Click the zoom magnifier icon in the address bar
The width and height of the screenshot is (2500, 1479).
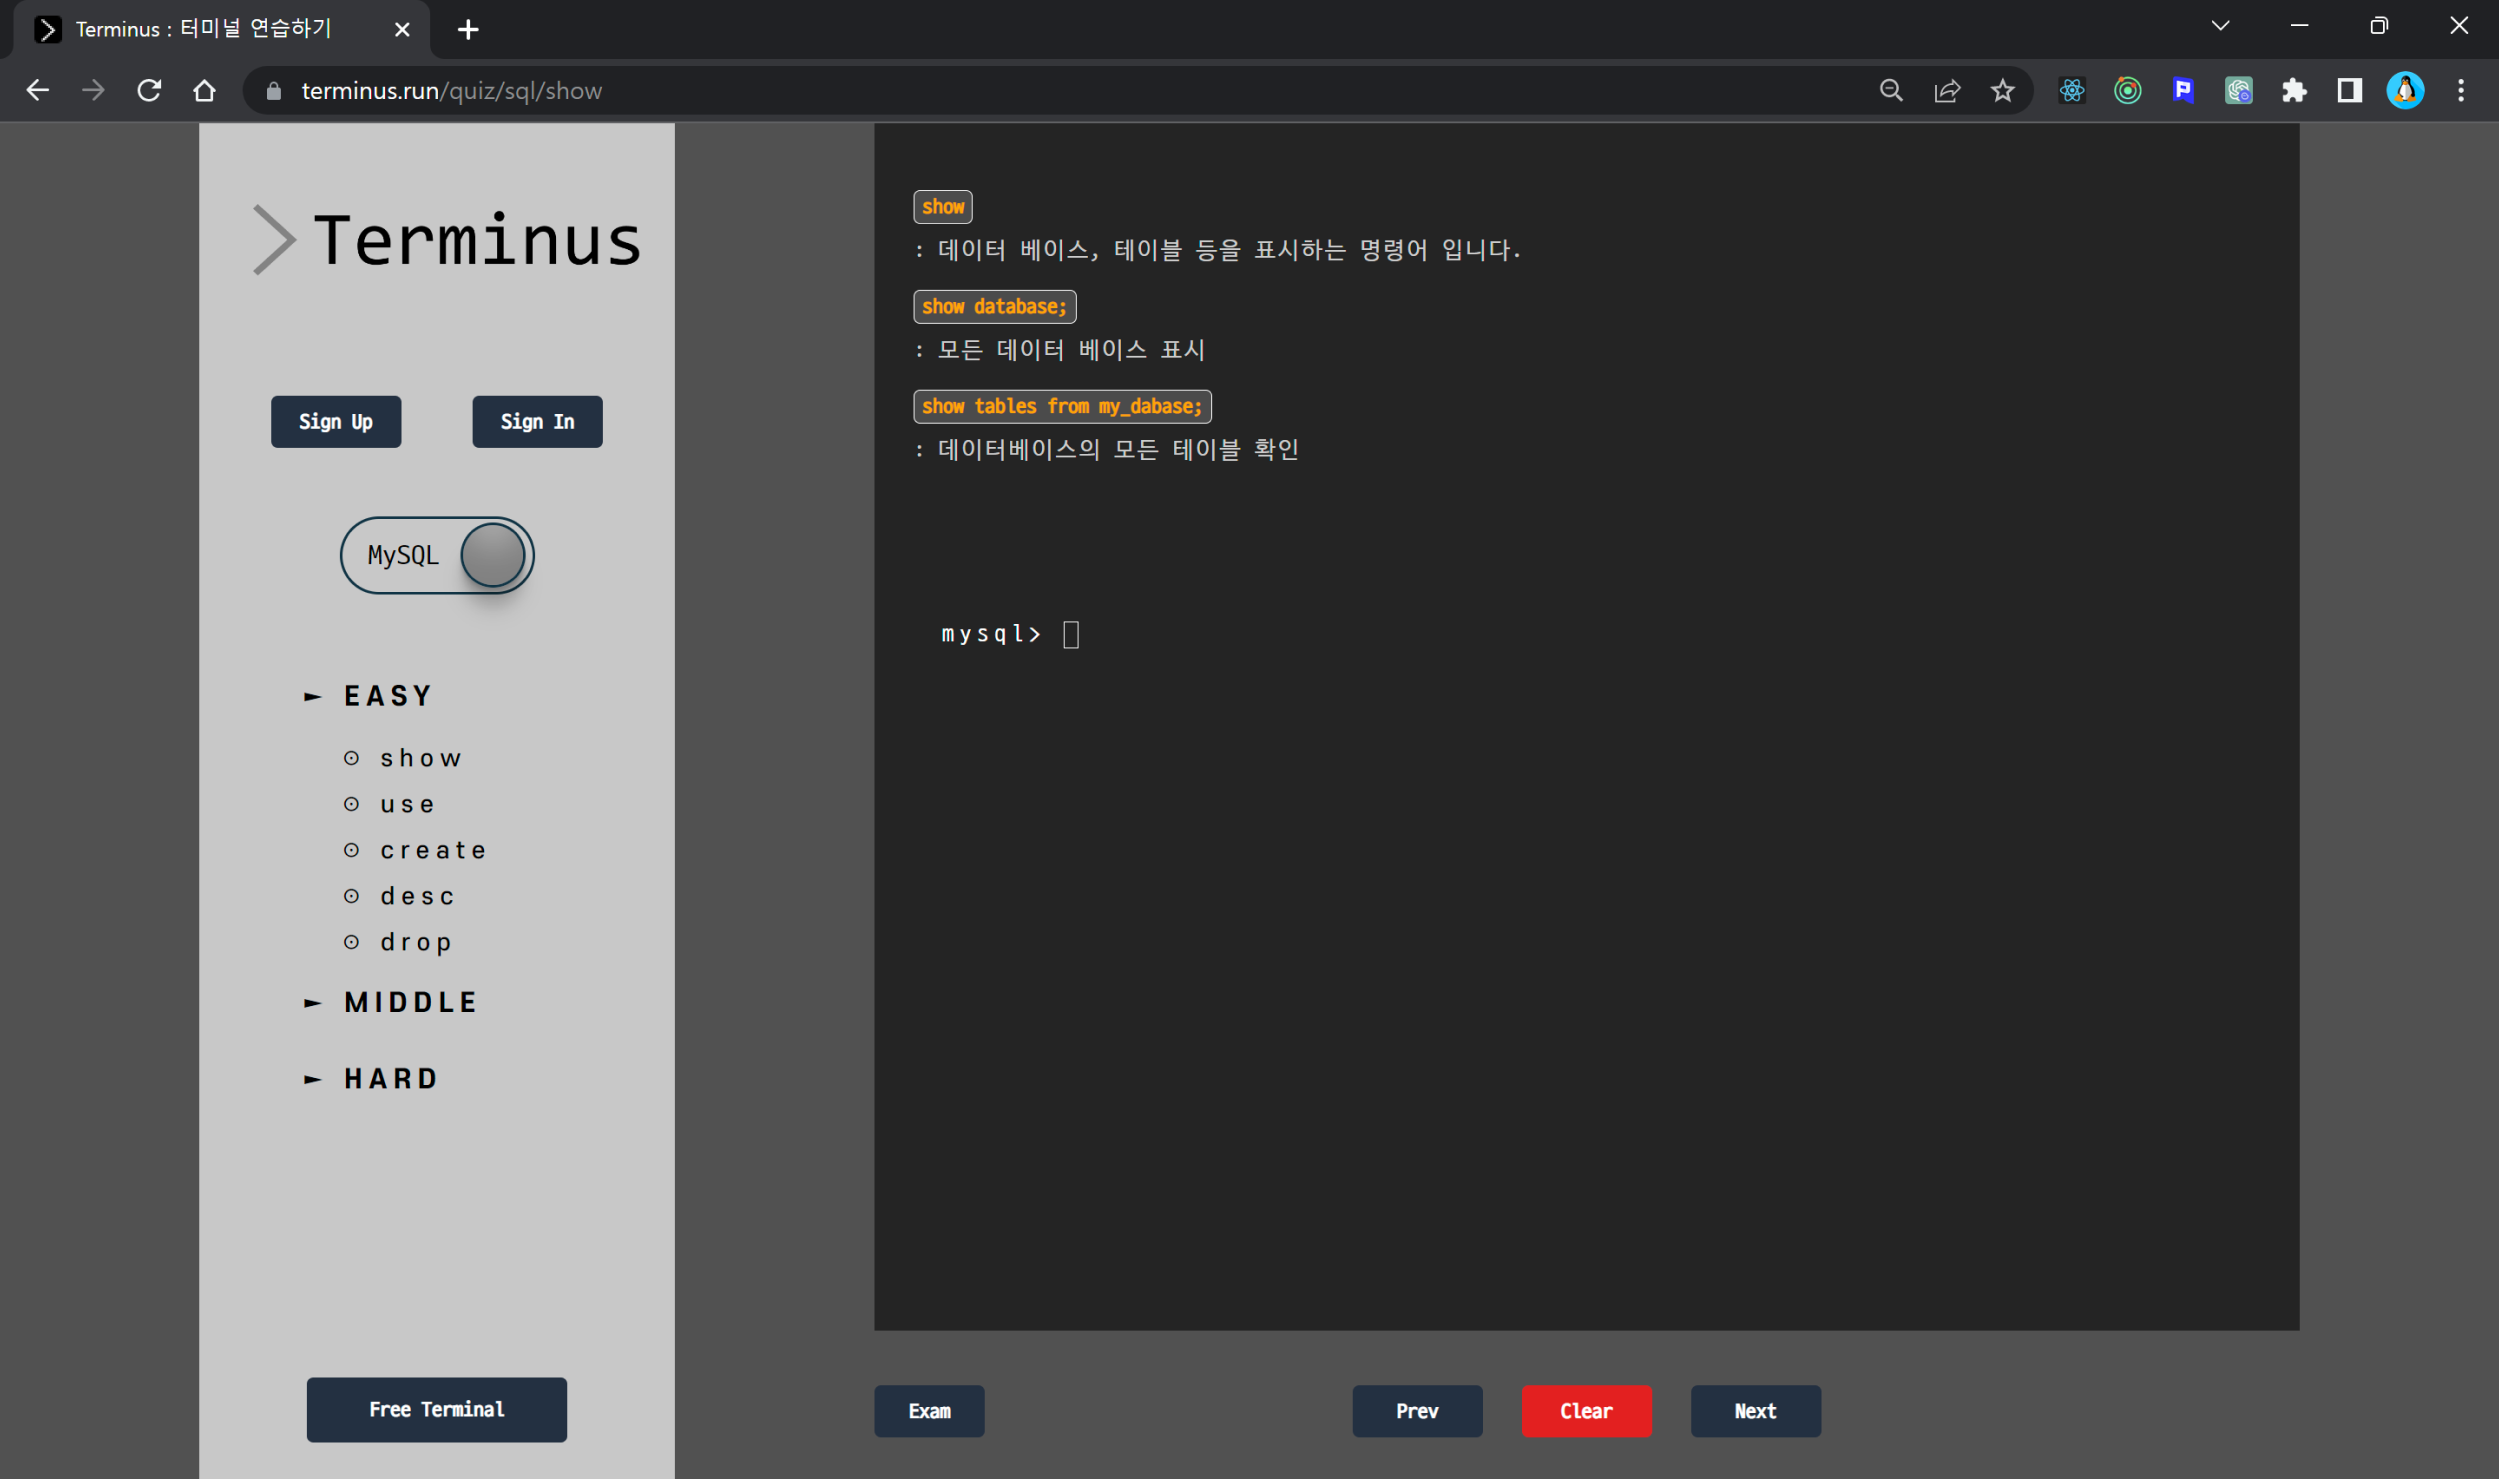click(x=1890, y=91)
